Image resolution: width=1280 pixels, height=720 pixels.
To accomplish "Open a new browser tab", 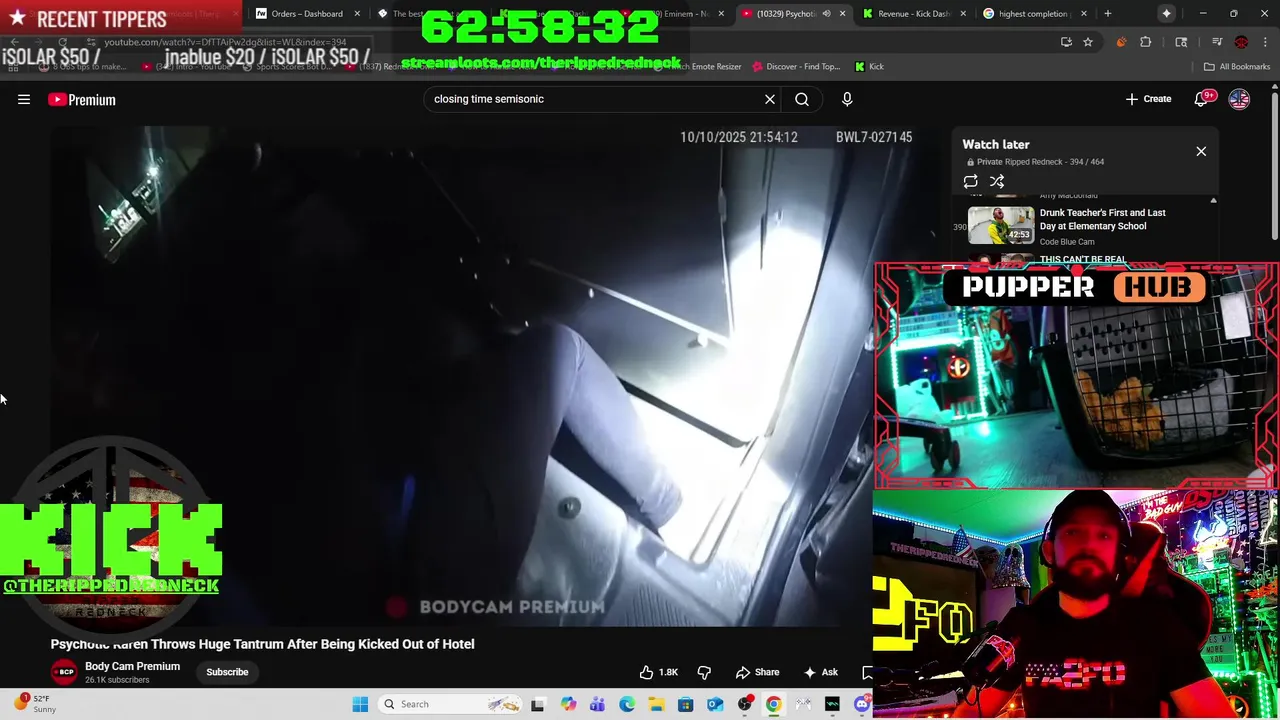I will click(x=1107, y=14).
